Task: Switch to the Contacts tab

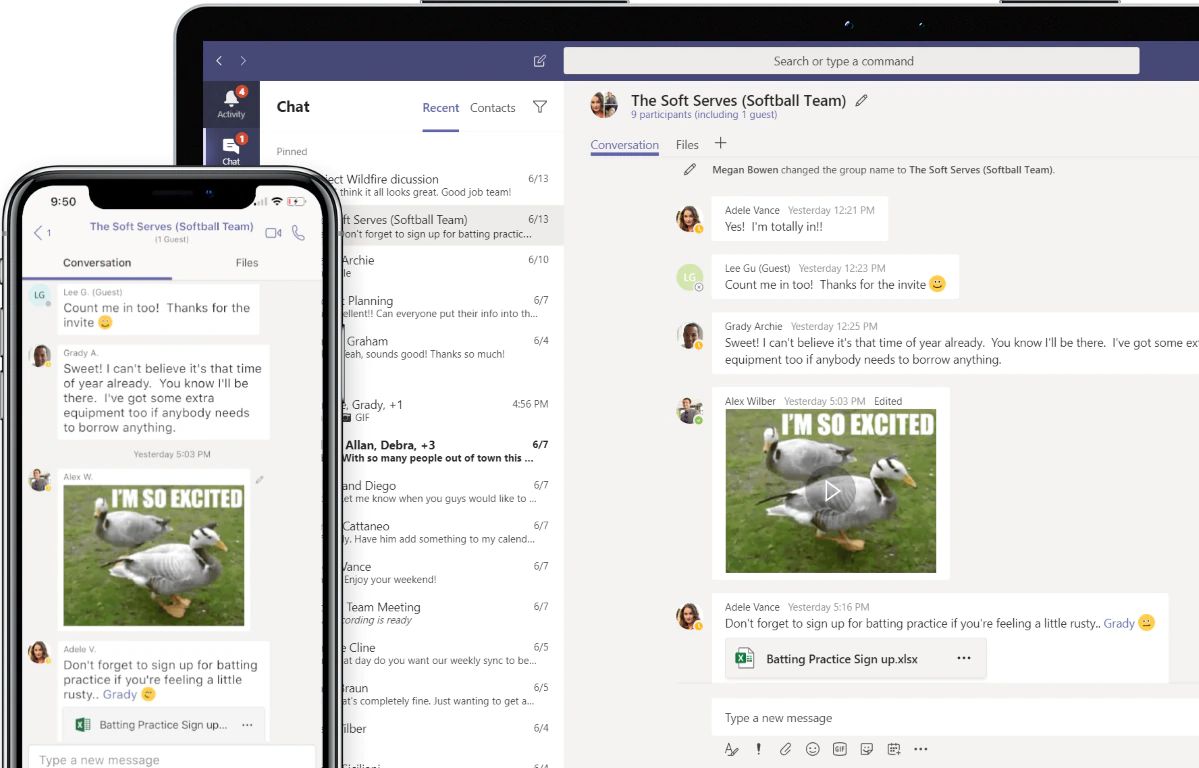Action: pyautogui.click(x=492, y=108)
